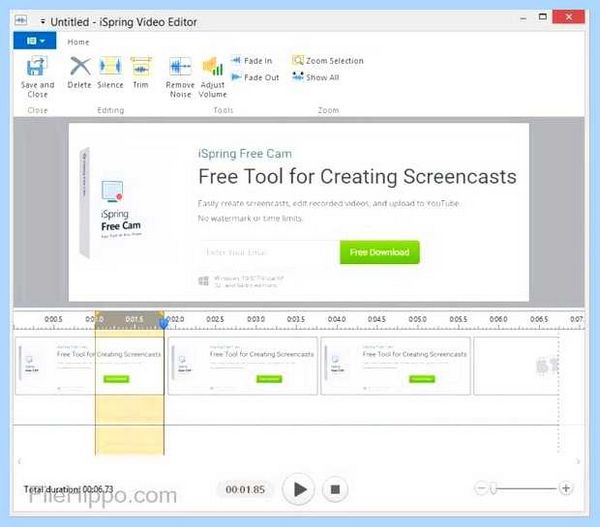Screen dimensions: 600x527
Task: Play the video preview
Action: click(298, 489)
